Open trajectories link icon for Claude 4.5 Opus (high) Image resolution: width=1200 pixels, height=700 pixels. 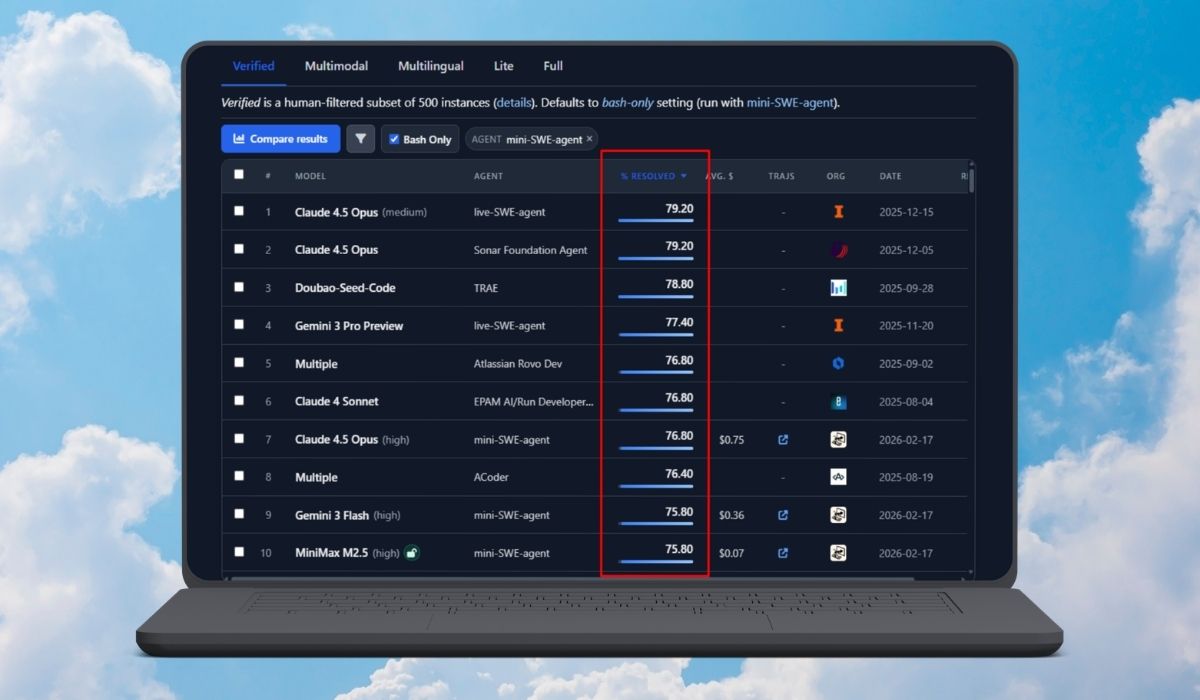tap(783, 439)
